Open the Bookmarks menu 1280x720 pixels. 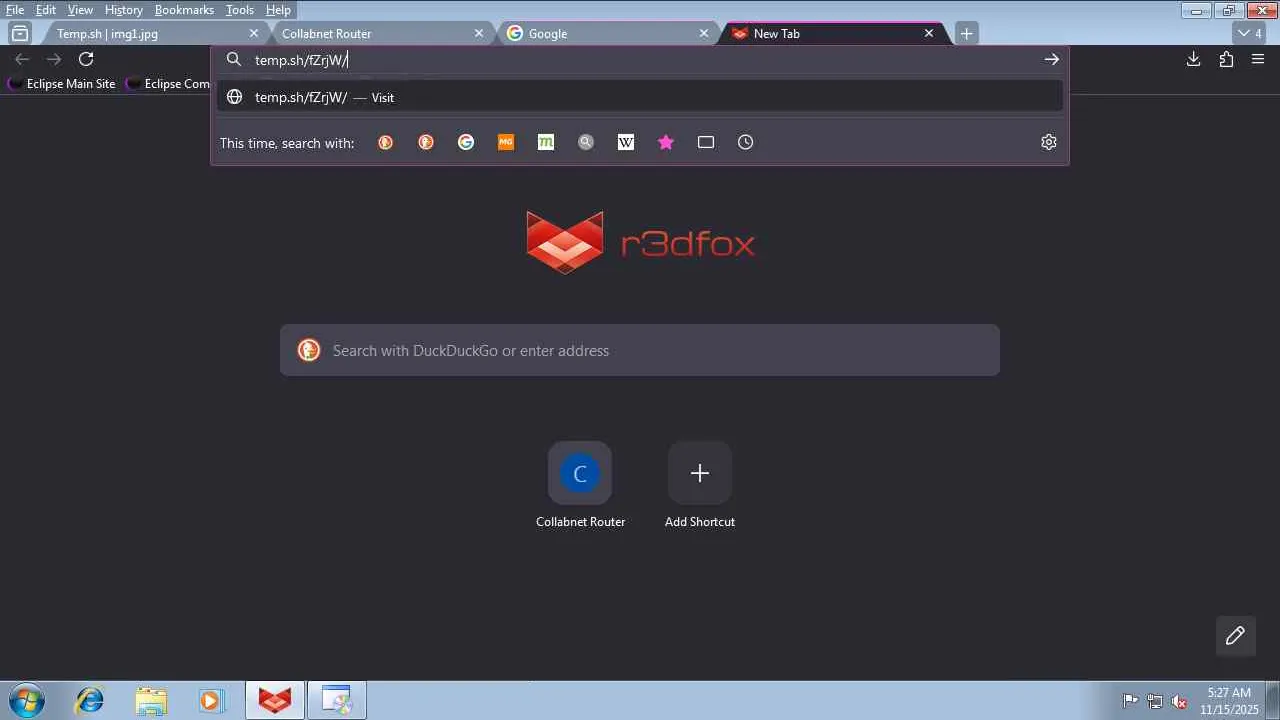184,10
